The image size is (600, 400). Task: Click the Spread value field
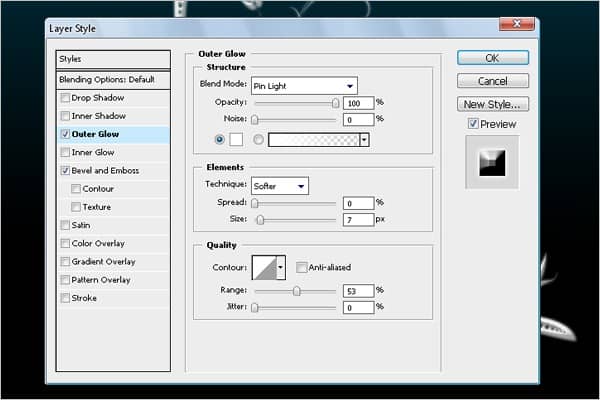(x=358, y=203)
